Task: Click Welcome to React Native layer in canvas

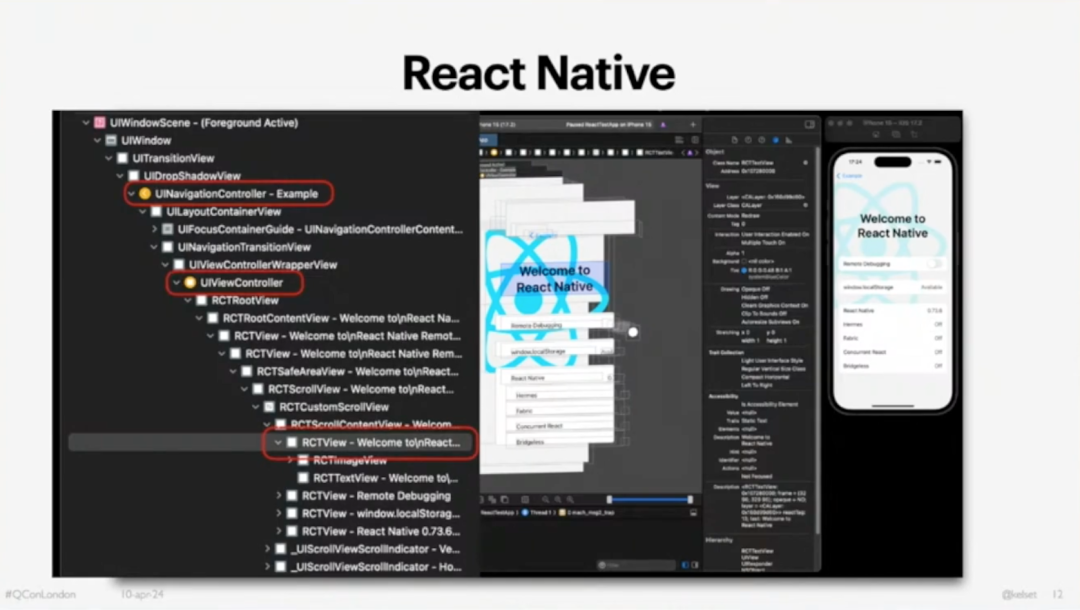Action: coord(554,279)
